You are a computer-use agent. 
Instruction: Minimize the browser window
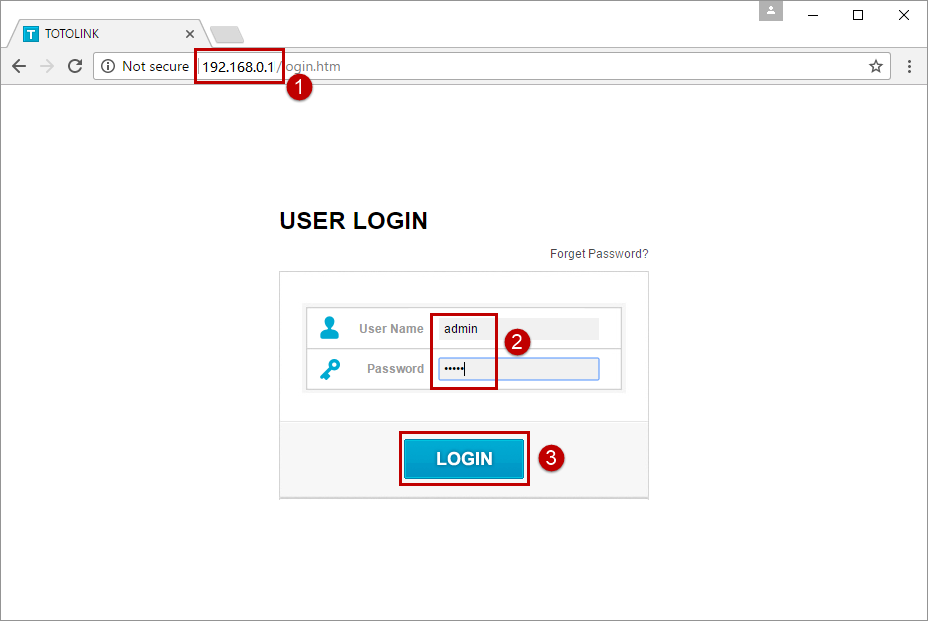[x=813, y=15]
